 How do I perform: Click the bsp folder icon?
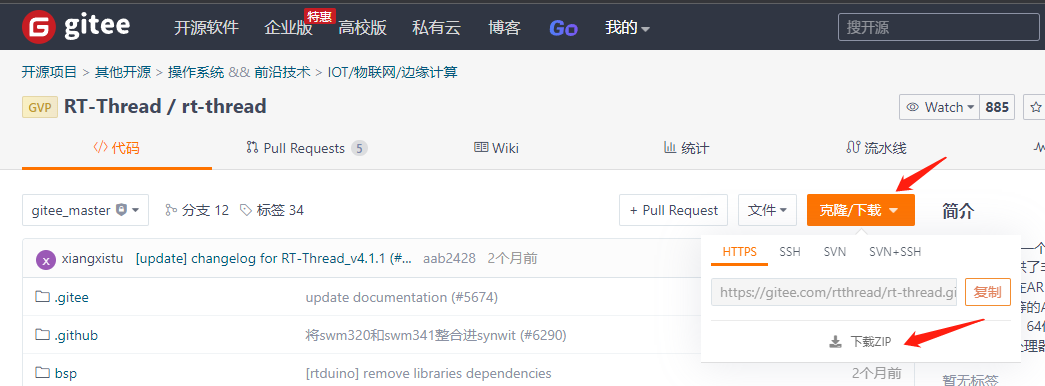pos(43,373)
